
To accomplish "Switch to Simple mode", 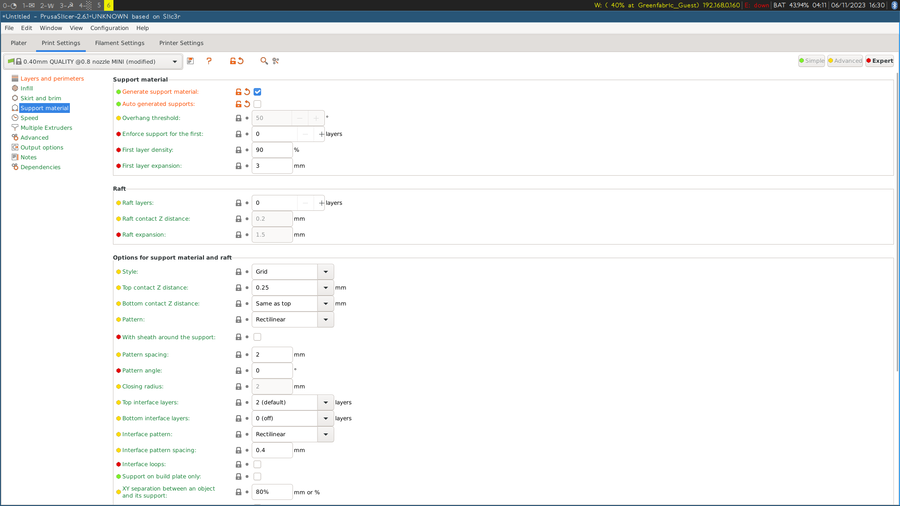I will [x=812, y=61].
